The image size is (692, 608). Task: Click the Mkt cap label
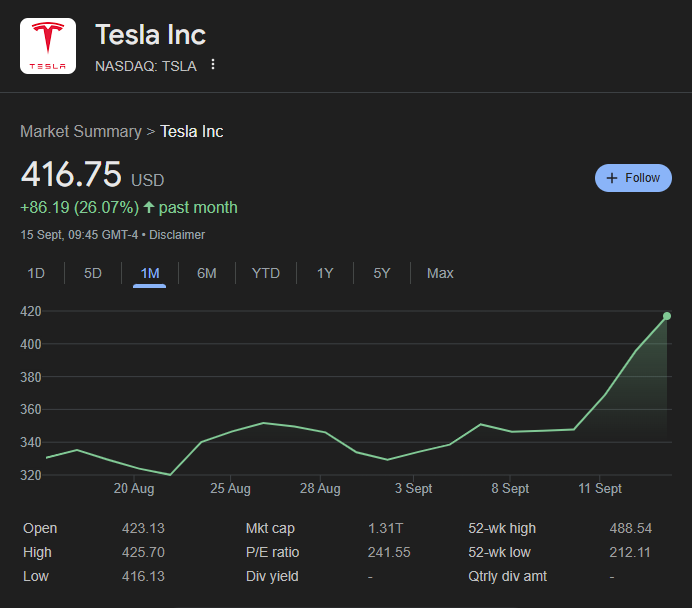click(270, 528)
